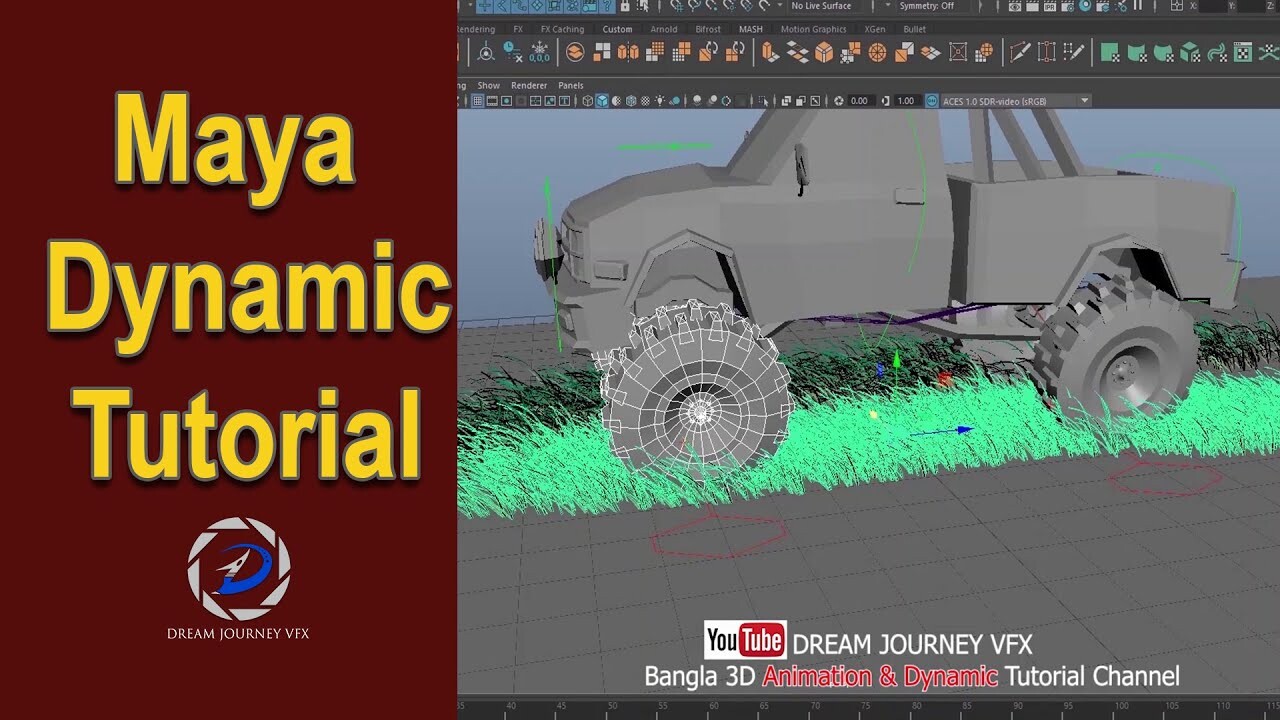Screen dimensions: 1280x720
Task: Click the Resolution Gate icon in viewport bar
Action: (506, 100)
